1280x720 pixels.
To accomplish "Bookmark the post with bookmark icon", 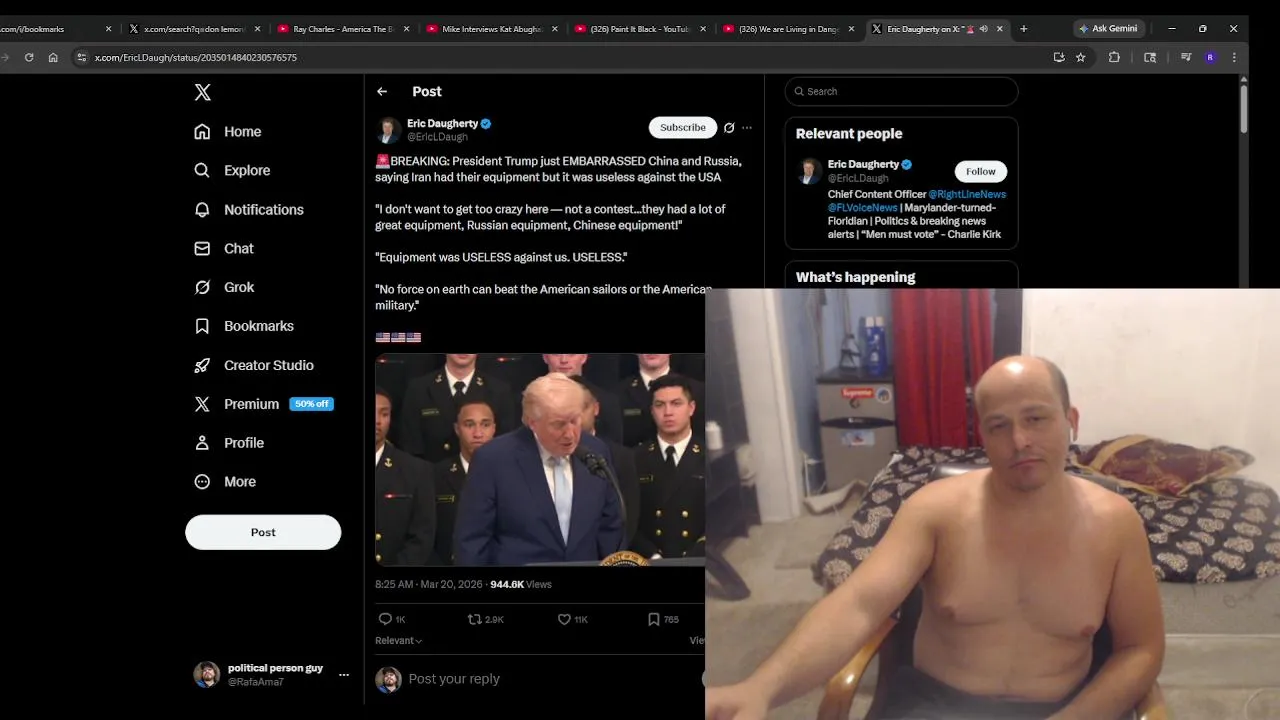I will coord(653,619).
